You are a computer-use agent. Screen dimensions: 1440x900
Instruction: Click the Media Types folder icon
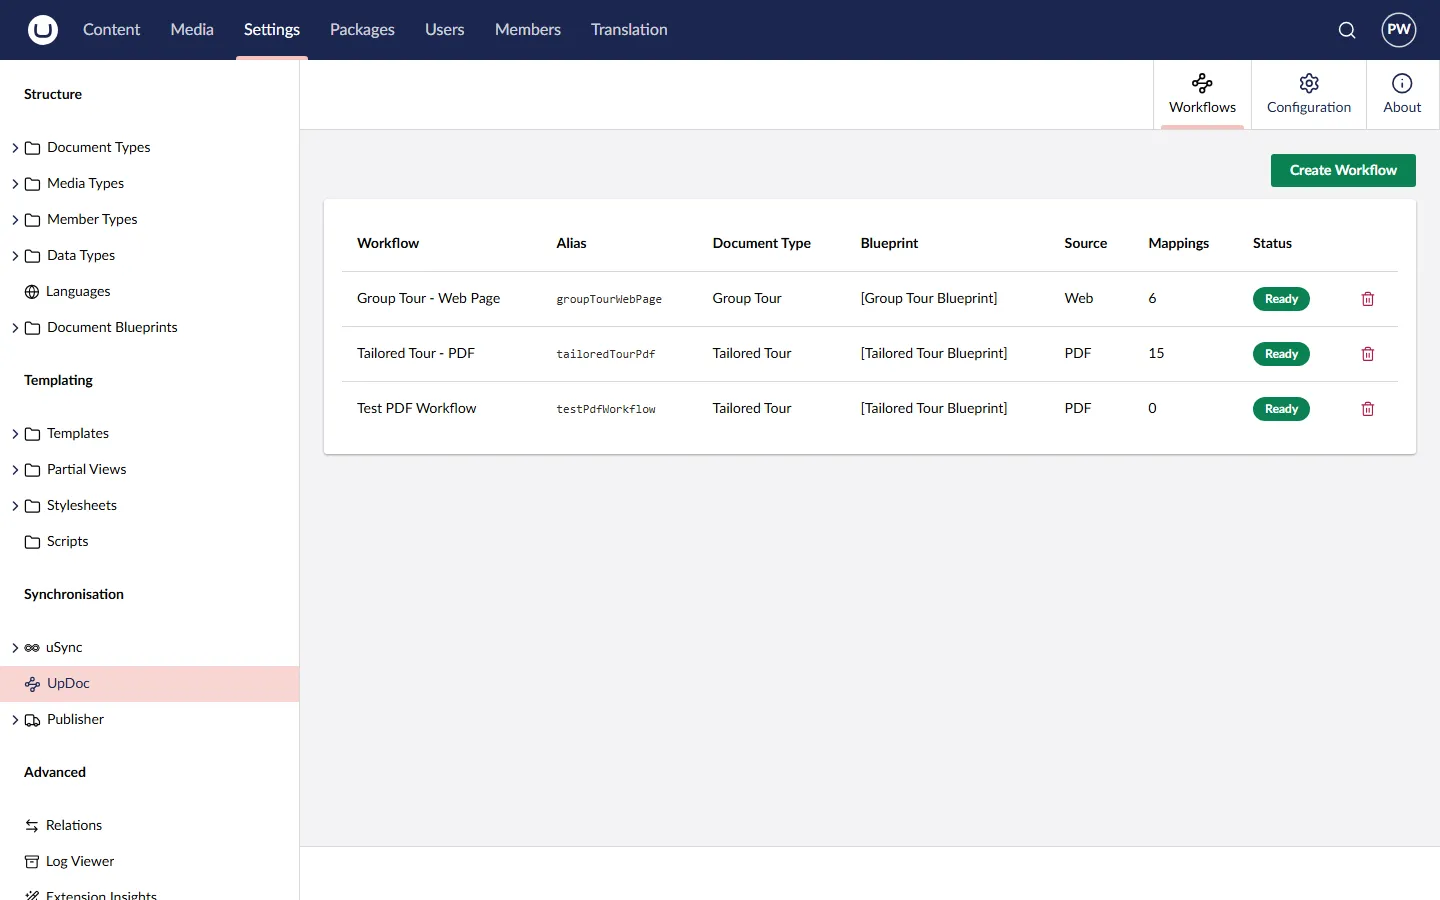(x=32, y=184)
